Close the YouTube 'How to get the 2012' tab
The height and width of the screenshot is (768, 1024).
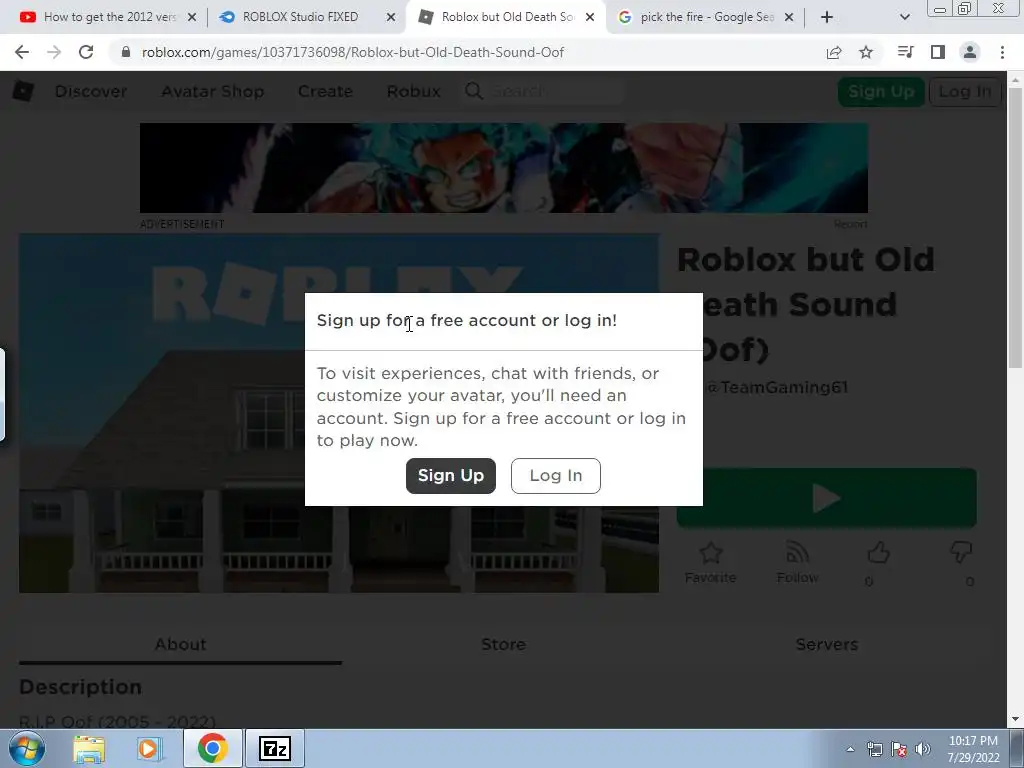[192, 18]
